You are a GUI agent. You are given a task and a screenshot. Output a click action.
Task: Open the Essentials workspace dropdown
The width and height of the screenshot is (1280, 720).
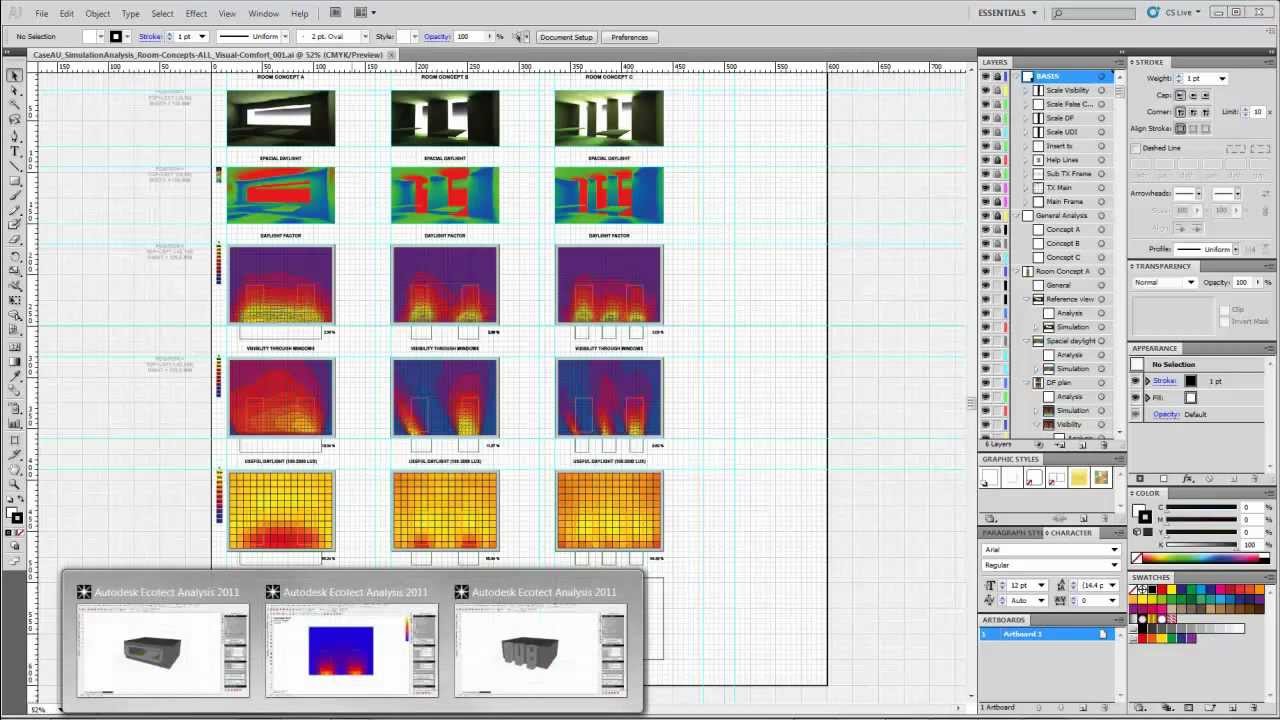1007,13
